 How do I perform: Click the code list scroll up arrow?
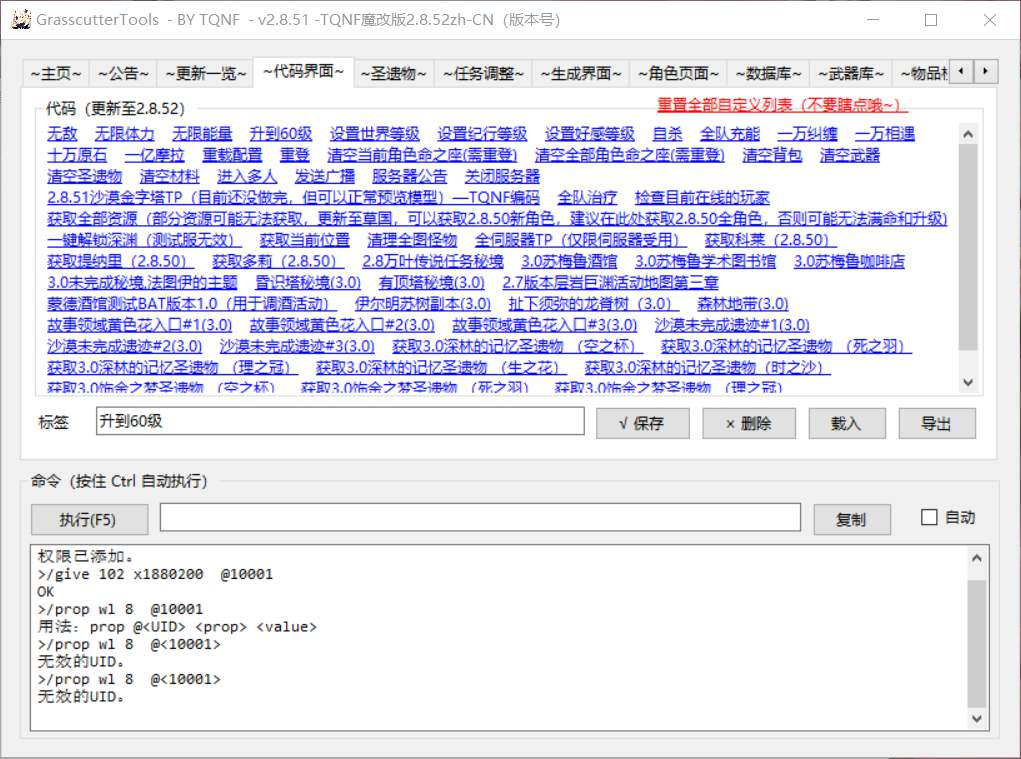click(968, 134)
